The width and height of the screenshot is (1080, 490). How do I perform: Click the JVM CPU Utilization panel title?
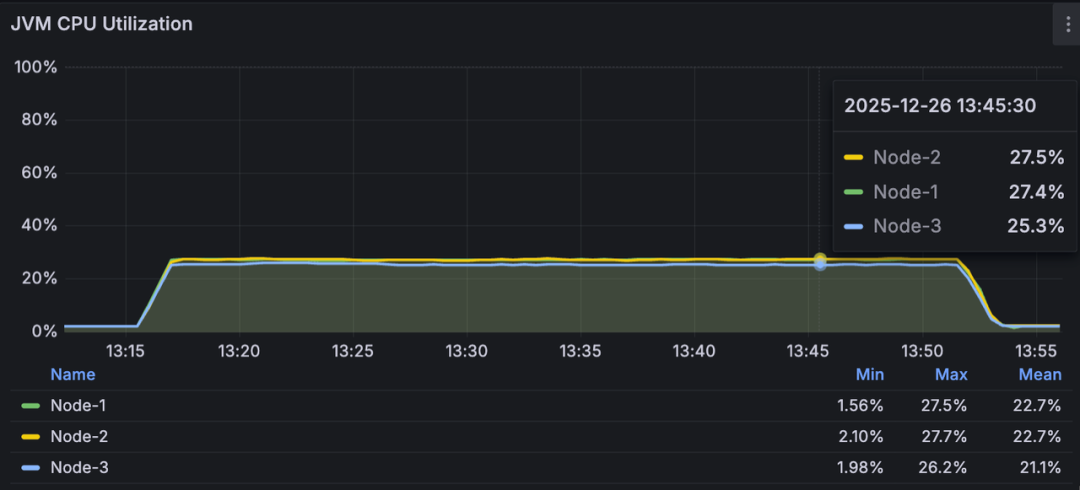(x=101, y=23)
